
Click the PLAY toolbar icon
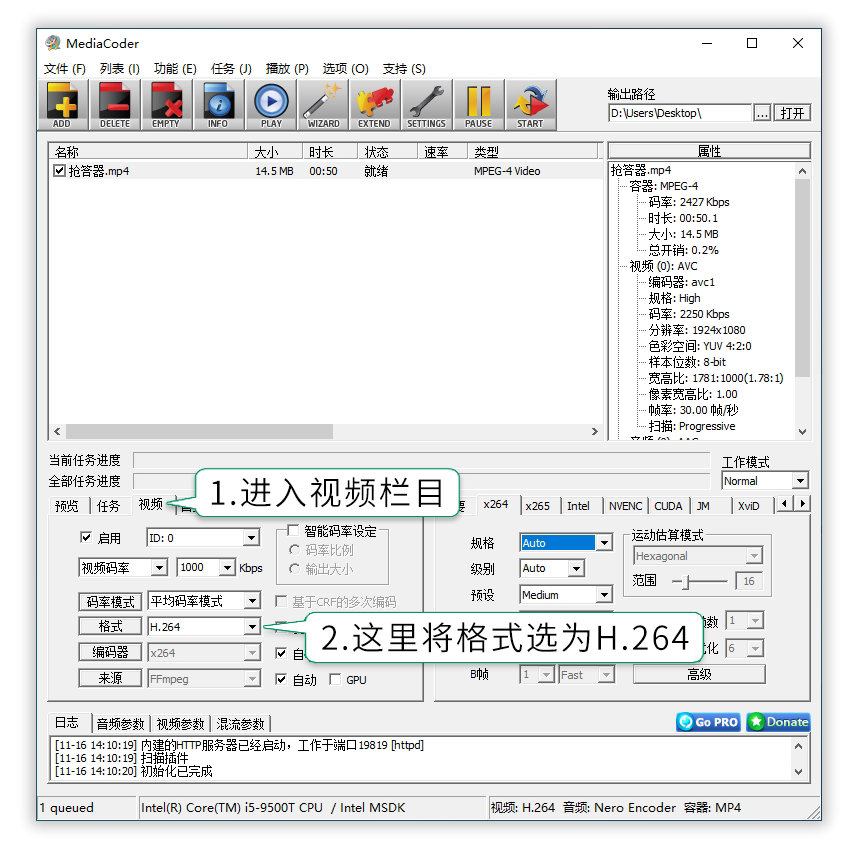coord(271,105)
